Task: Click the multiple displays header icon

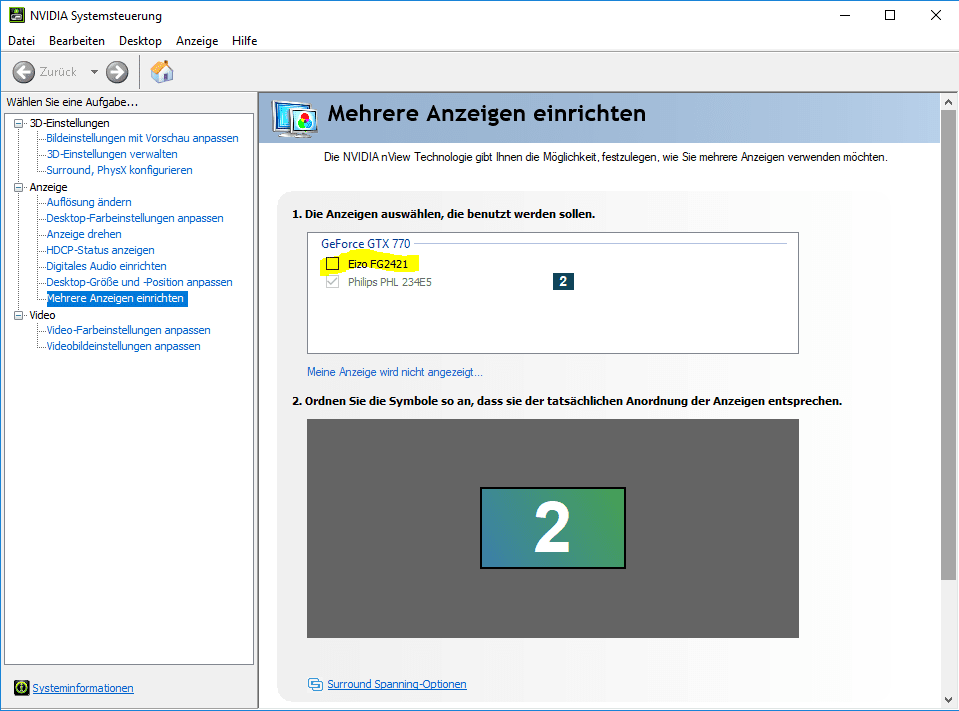Action: (x=295, y=119)
